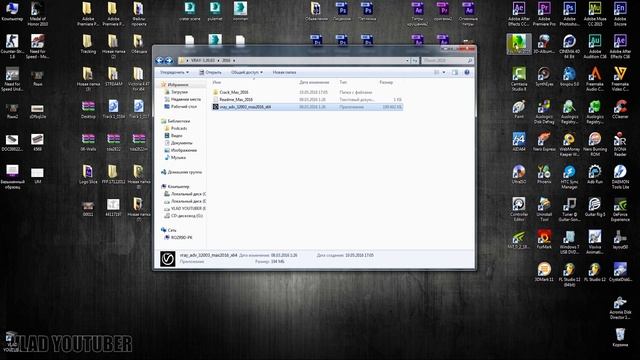Toggle the preview pane icon
This screenshot has height=360, width=640.
pyautogui.click(x=455, y=72)
